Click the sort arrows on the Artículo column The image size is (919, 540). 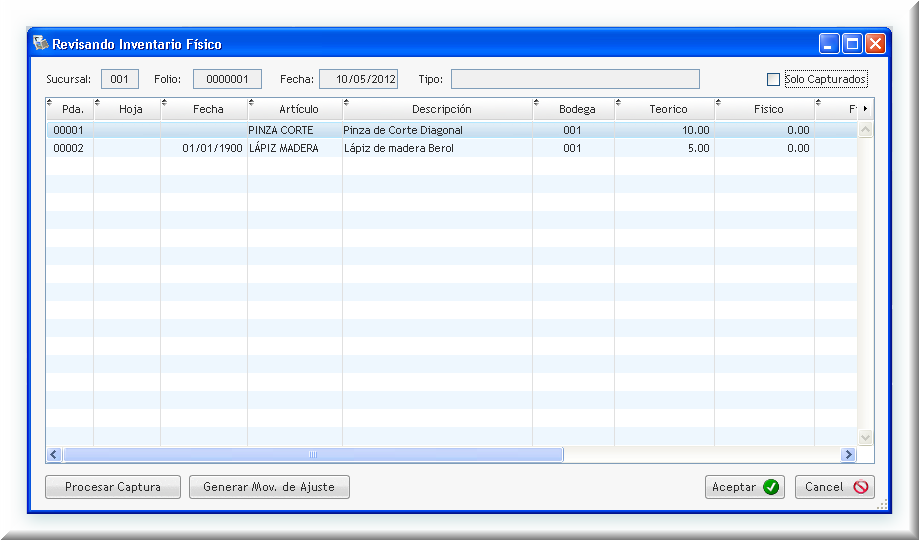[252, 102]
